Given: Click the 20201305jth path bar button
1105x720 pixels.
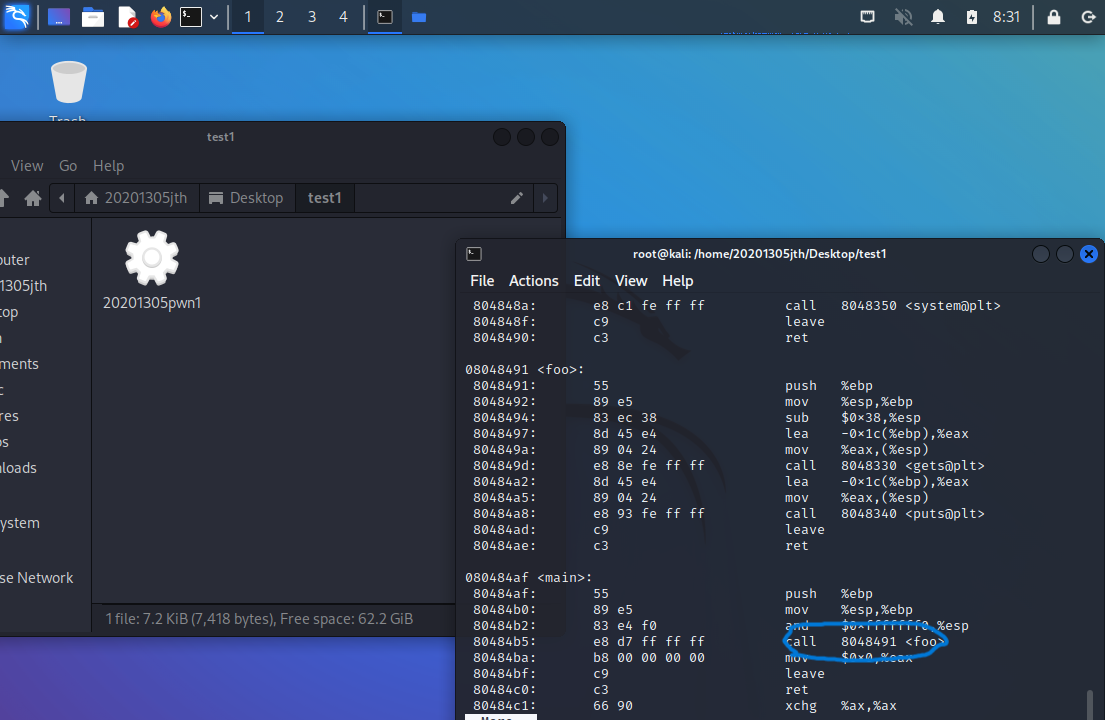Looking at the screenshot, I should point(137,198).
